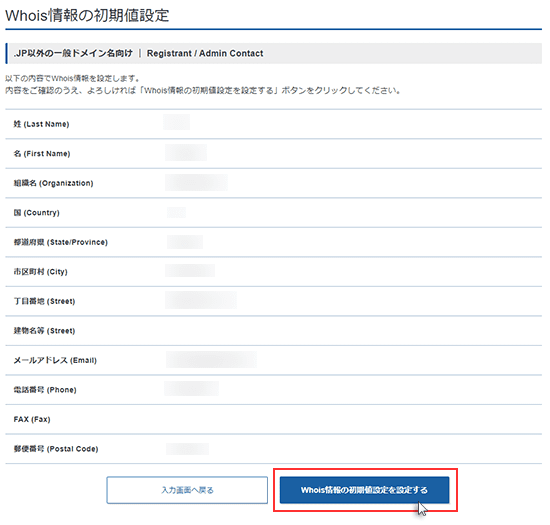Click the section header .JP以外の一般ドメイン名向け
550x525 pixels.
click(x=73, y=53)
